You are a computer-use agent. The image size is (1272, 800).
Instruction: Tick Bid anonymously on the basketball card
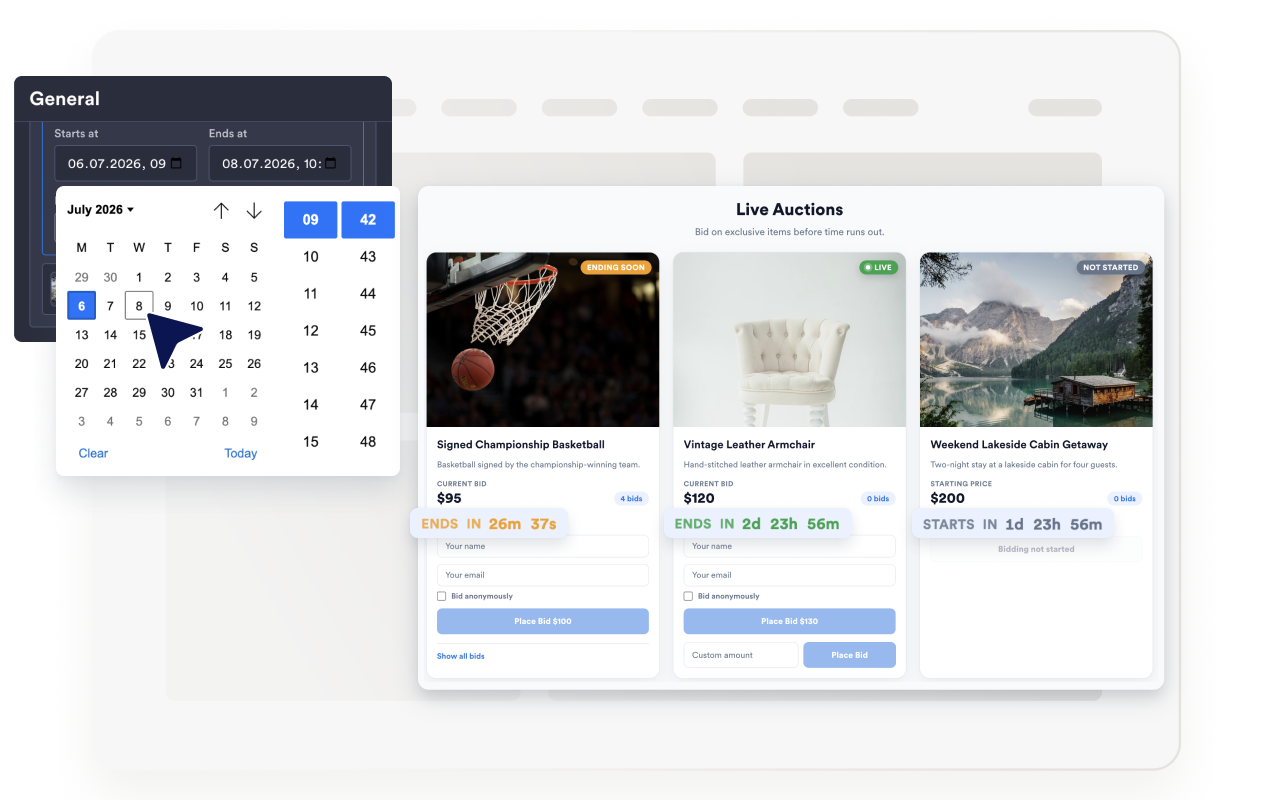pyautogui.click(x=442, y=596)
